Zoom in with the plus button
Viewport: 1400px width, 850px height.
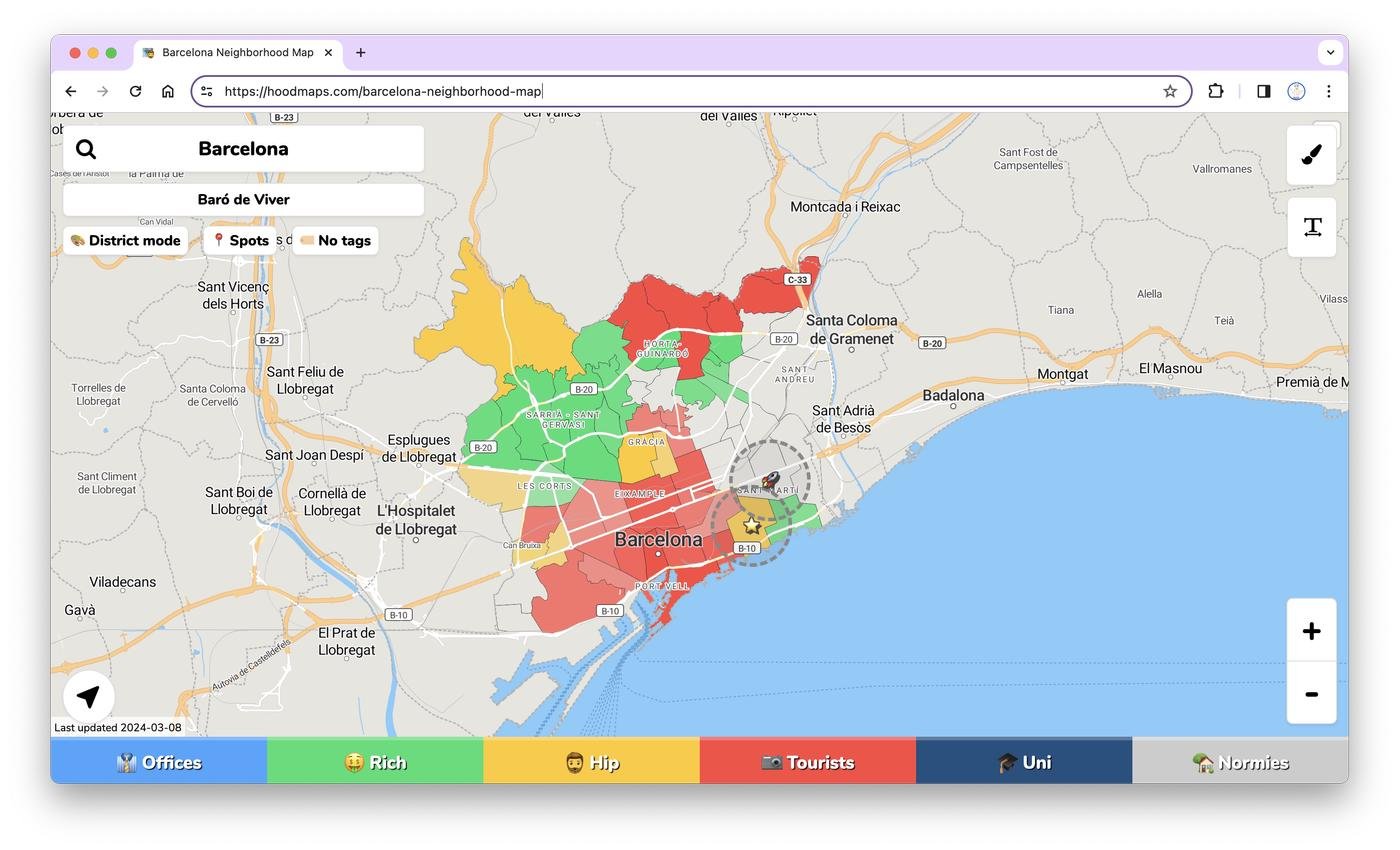(1311, 631)
